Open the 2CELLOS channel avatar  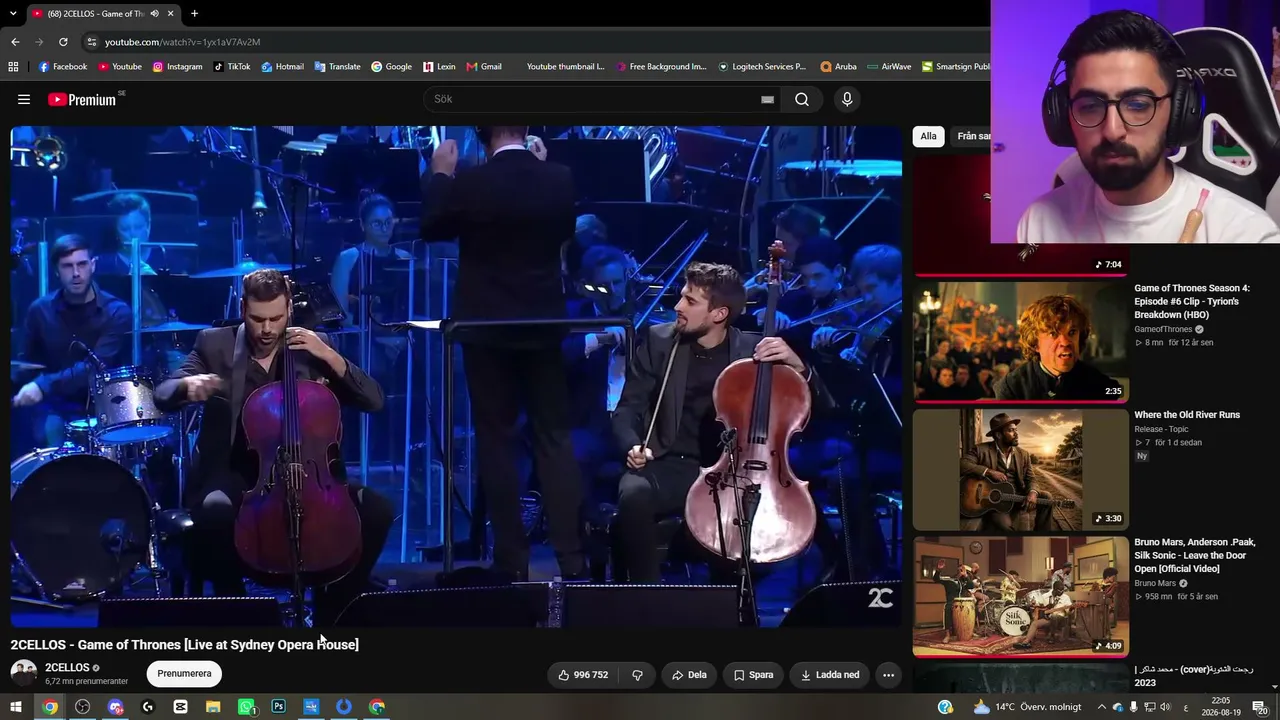24,673
